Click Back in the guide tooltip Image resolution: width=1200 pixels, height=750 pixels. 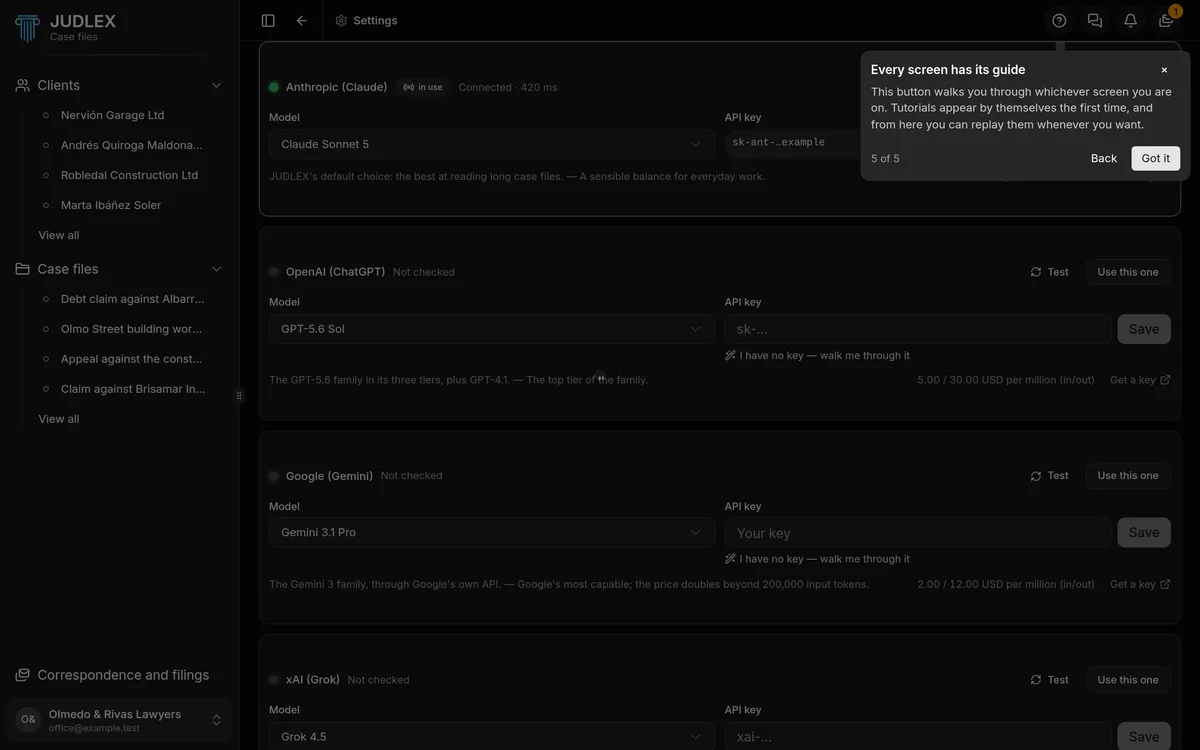[1104, 158]
